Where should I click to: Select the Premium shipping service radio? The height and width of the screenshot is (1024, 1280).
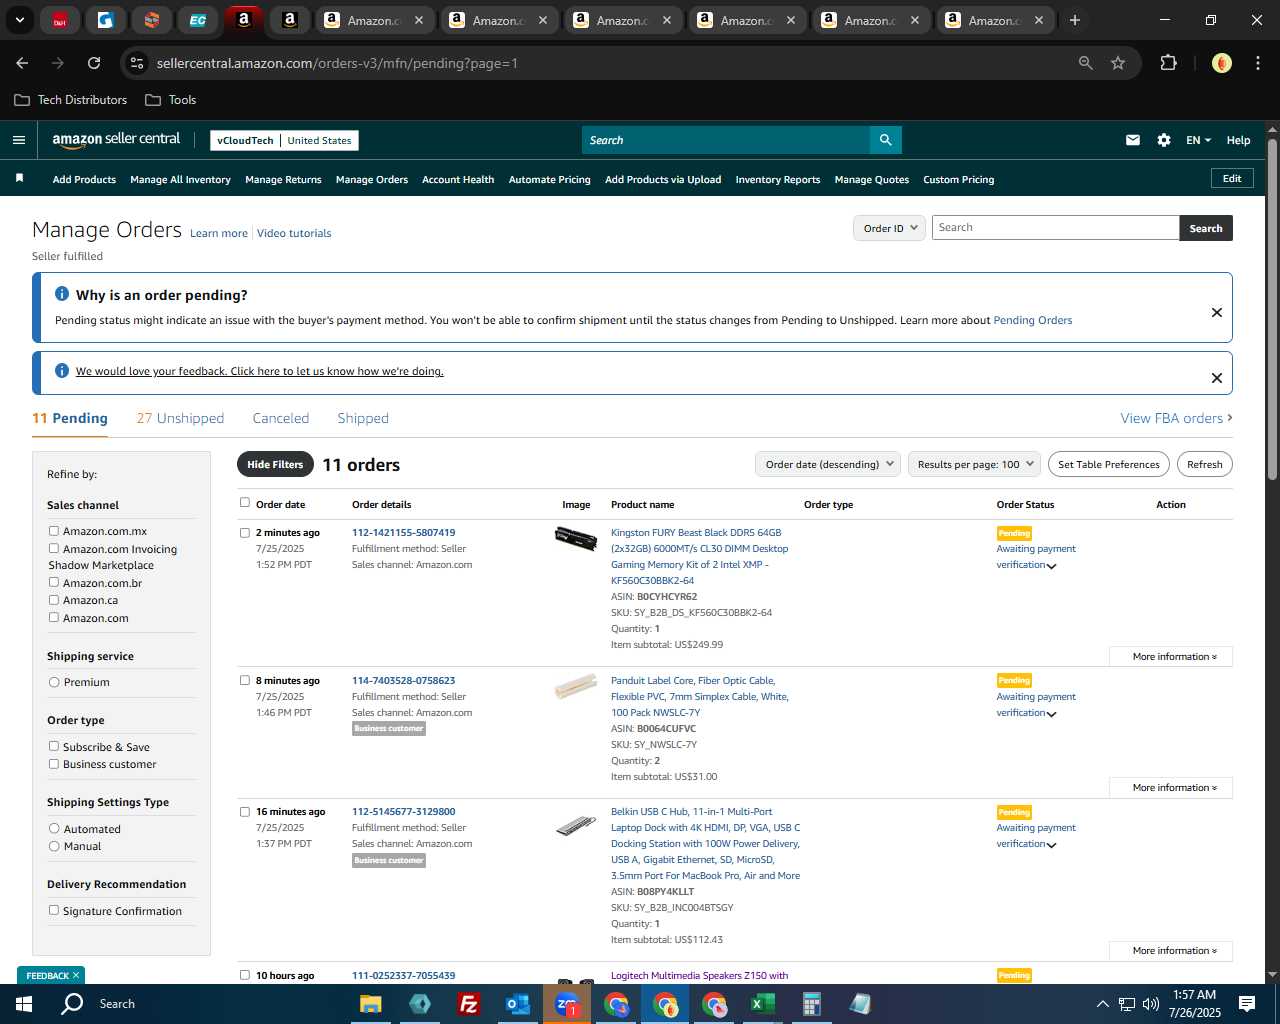click(x=54, y=682)
